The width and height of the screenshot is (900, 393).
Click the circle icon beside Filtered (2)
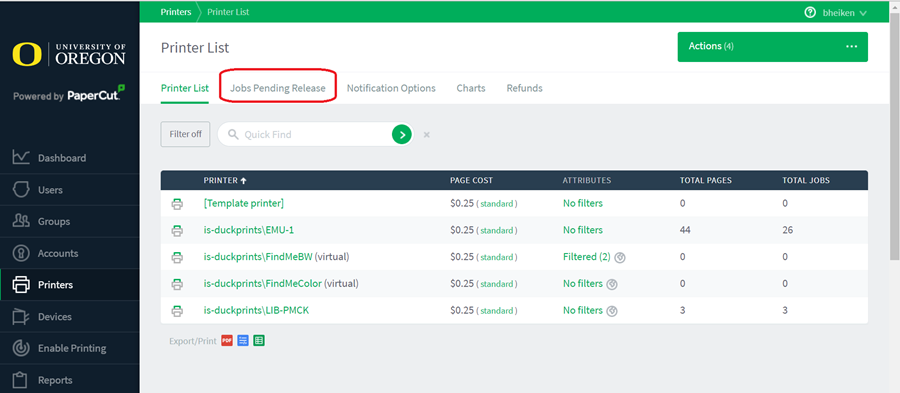pyautogui.click(x=619, y=258)
